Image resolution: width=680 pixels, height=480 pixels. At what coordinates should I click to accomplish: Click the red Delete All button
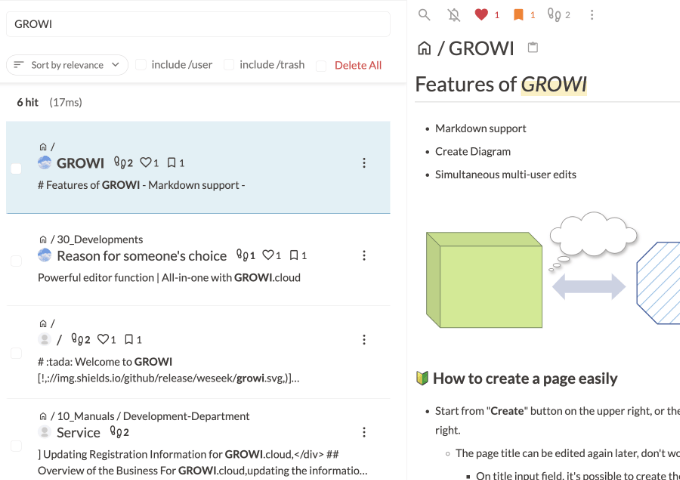(x=357, y=65)
